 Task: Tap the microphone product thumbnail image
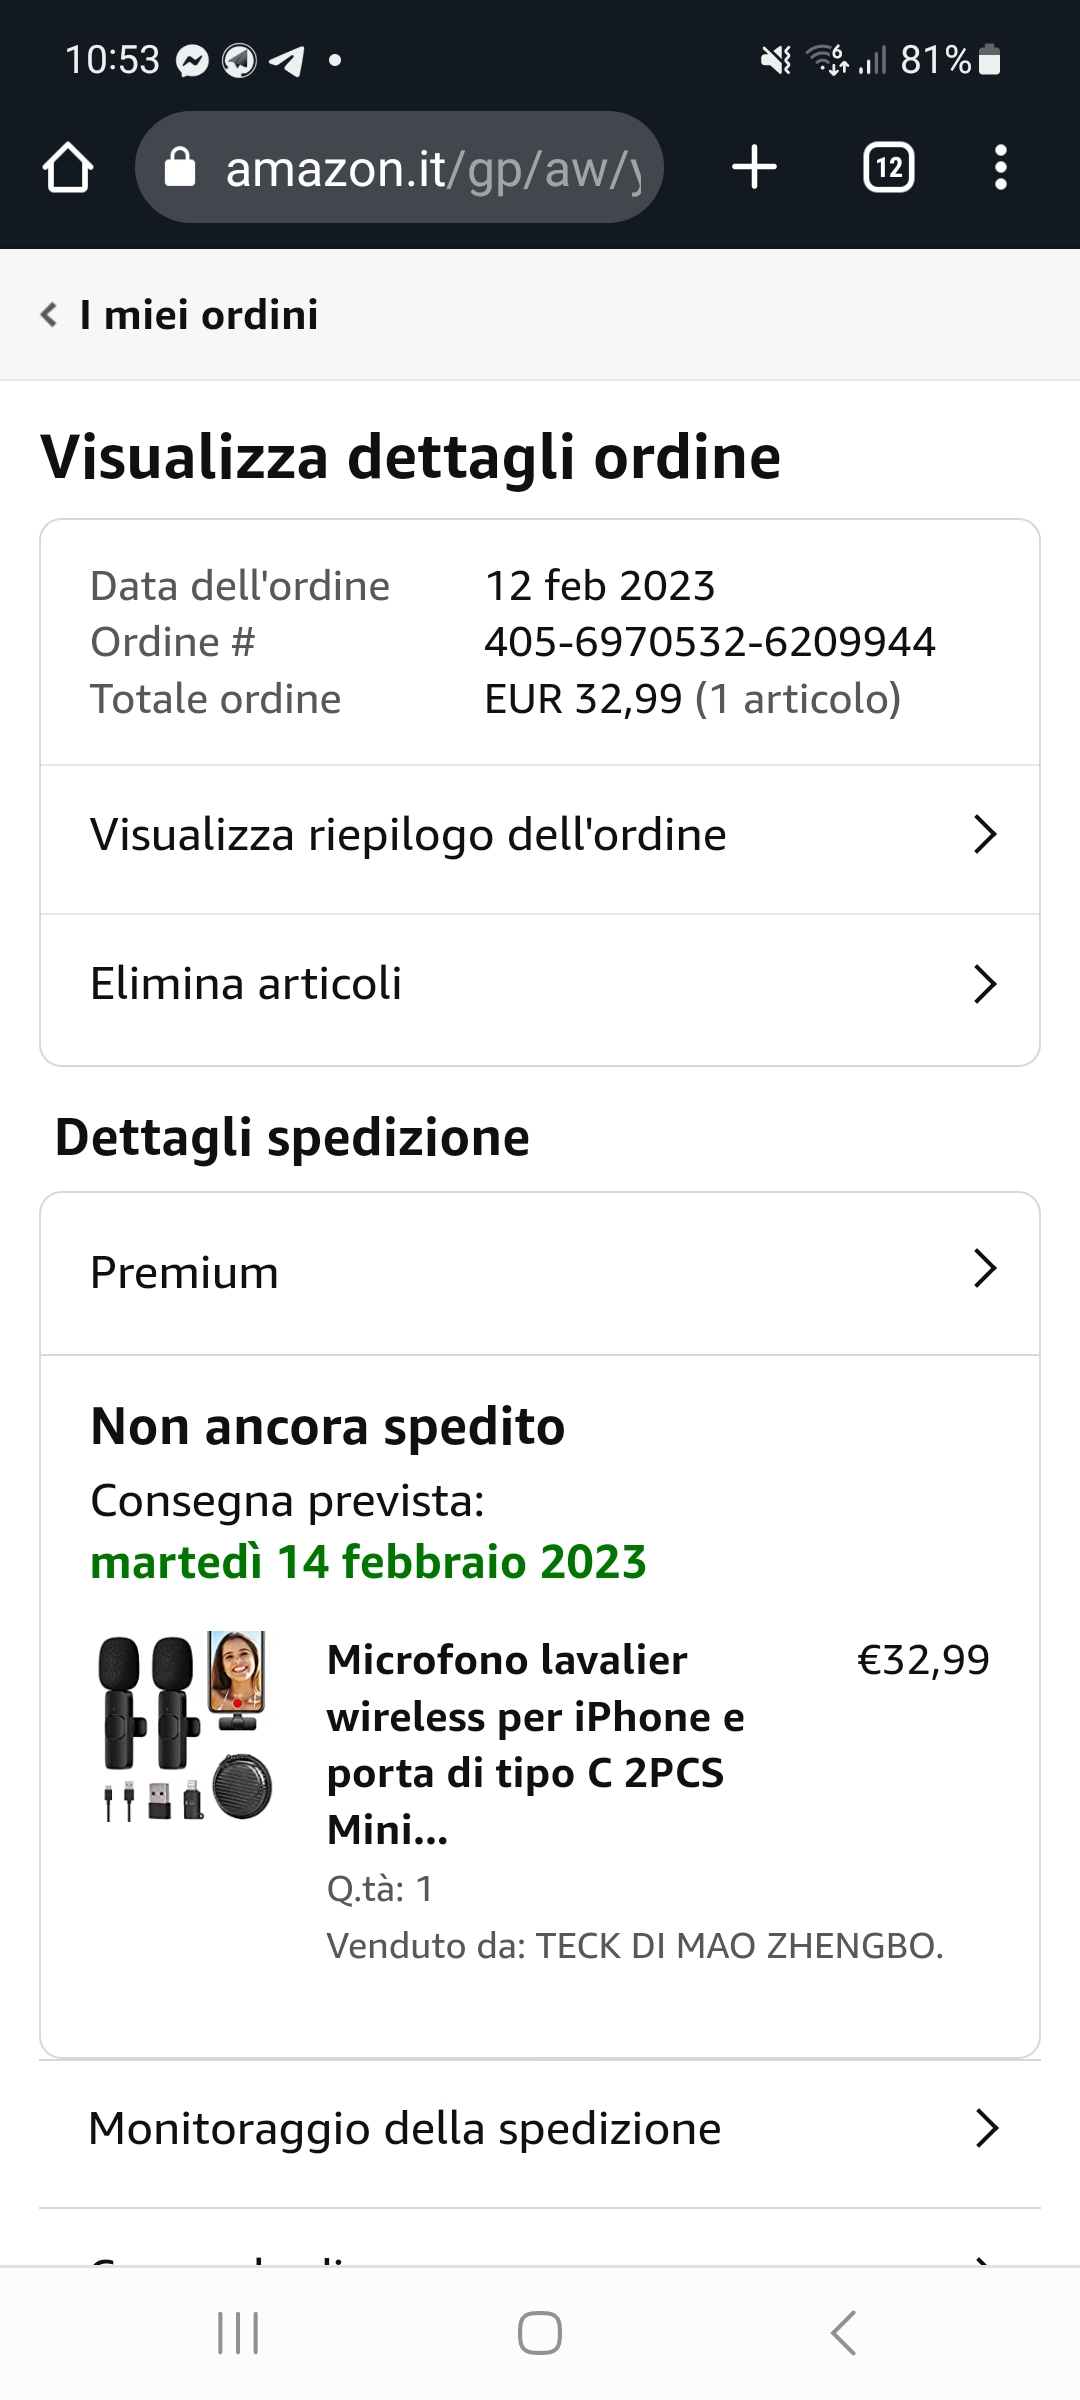[186, 1726]
